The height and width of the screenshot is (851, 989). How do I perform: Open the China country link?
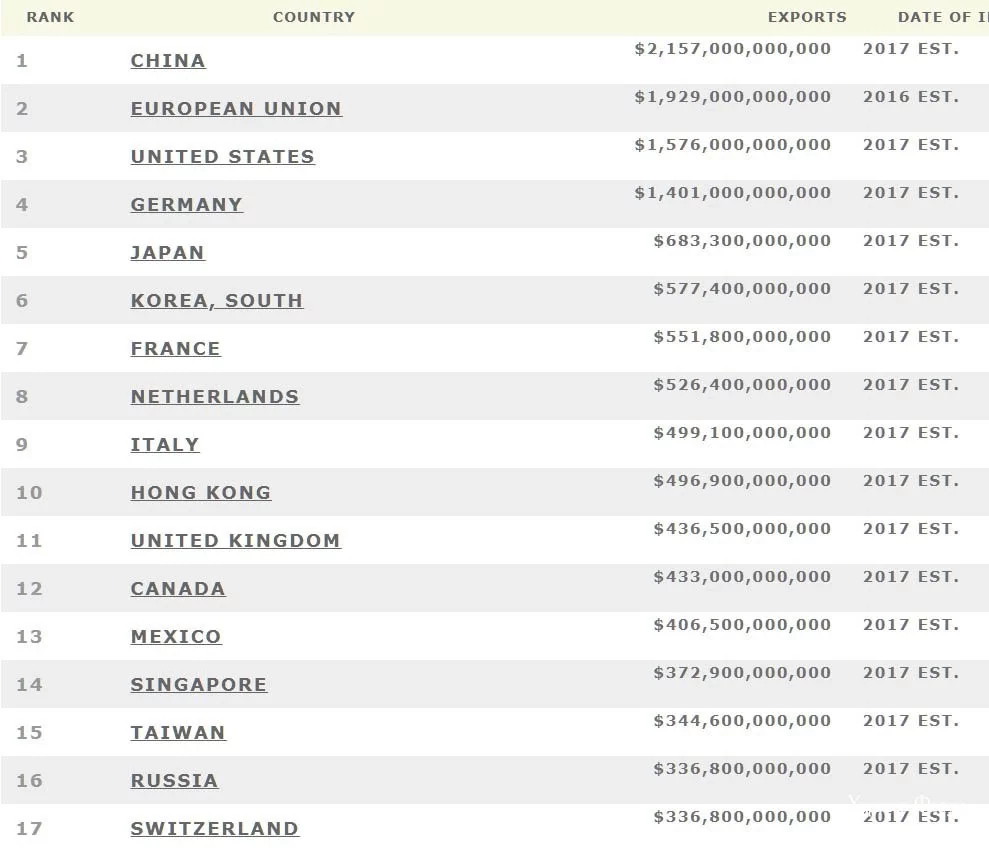point(168,61)
